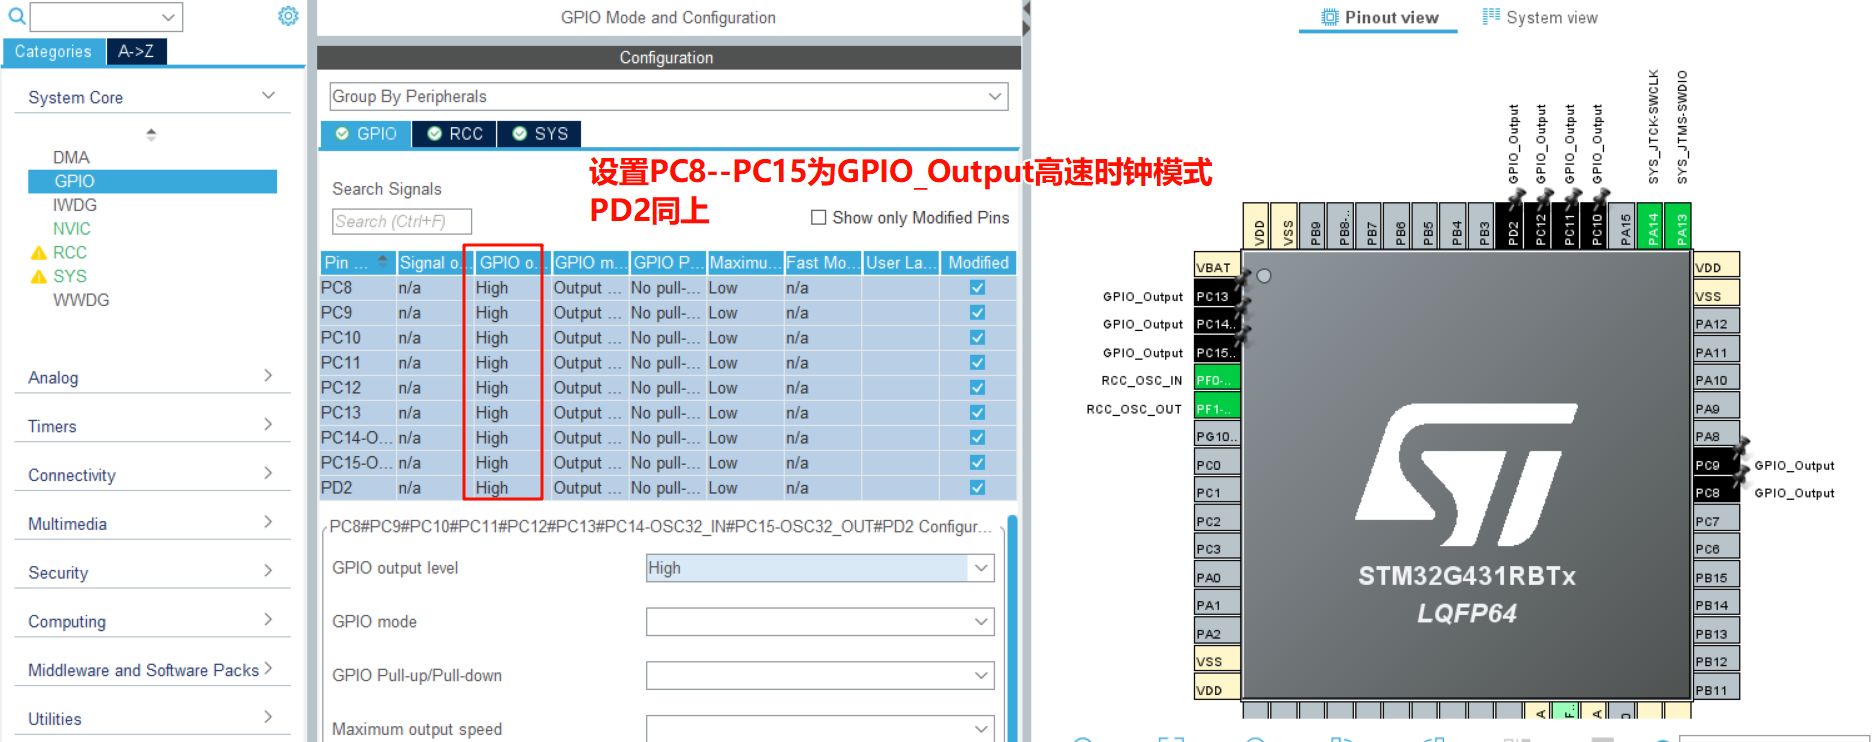Click the RCC warning triangle icon
Image resolution: width=1872 pixels, height=742 pixels.
(39, 253)
